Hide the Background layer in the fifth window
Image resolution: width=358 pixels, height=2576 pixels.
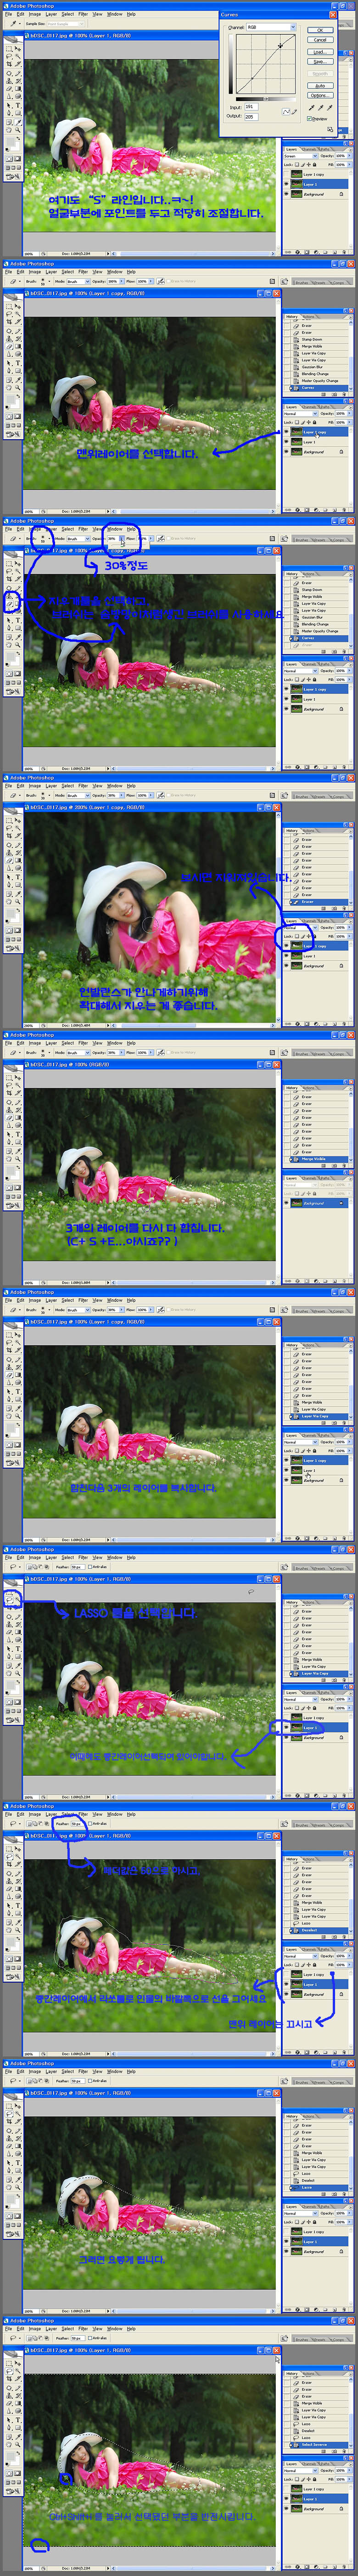[287, 1203]
